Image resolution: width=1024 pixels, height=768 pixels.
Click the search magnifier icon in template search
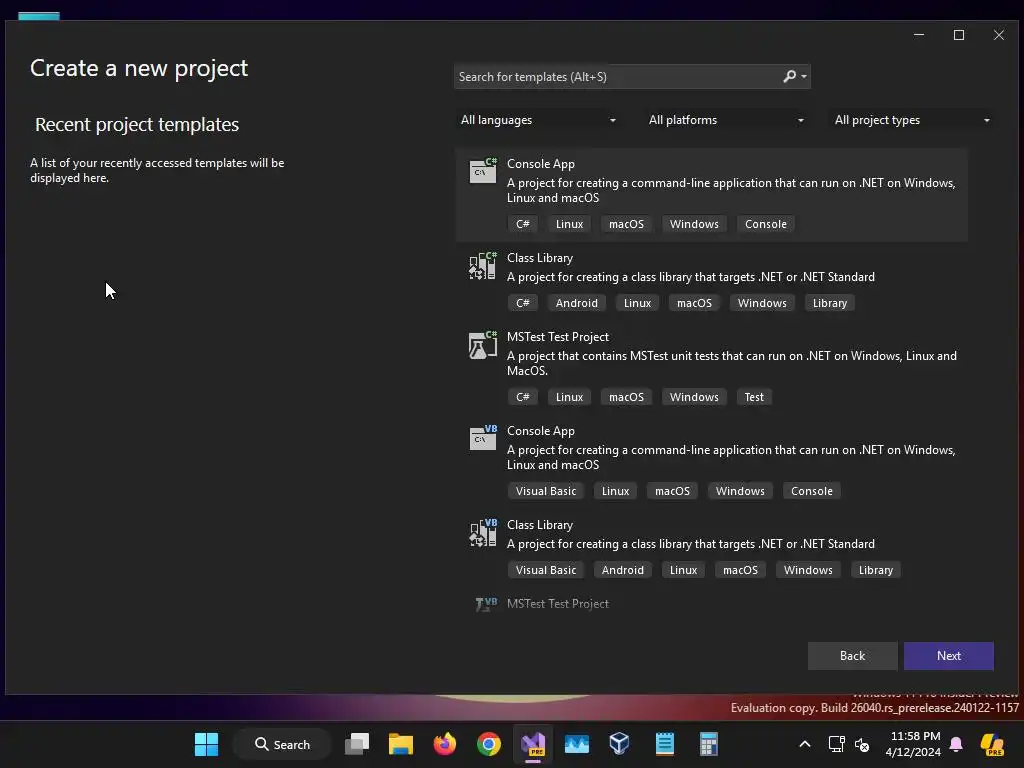pyautogui.click(x=790, y=76)
